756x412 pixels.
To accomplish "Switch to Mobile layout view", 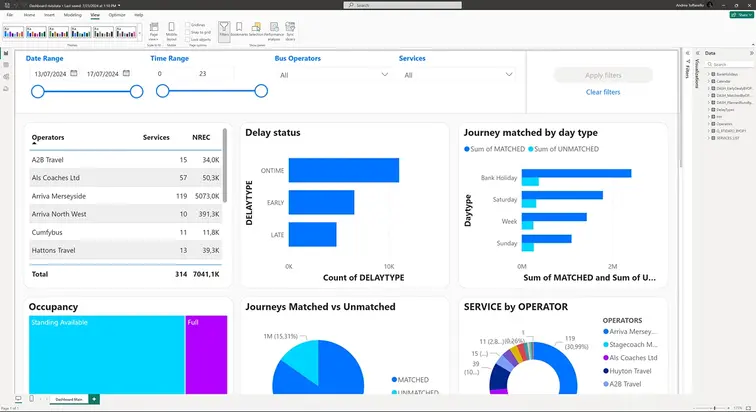I will coord(171,30).
